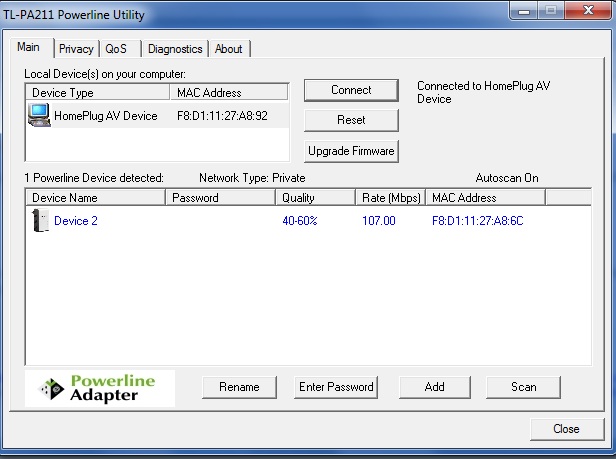Sort by the Quality column header
The width and height of the screenshot is (616, 459).
(315, 198)
